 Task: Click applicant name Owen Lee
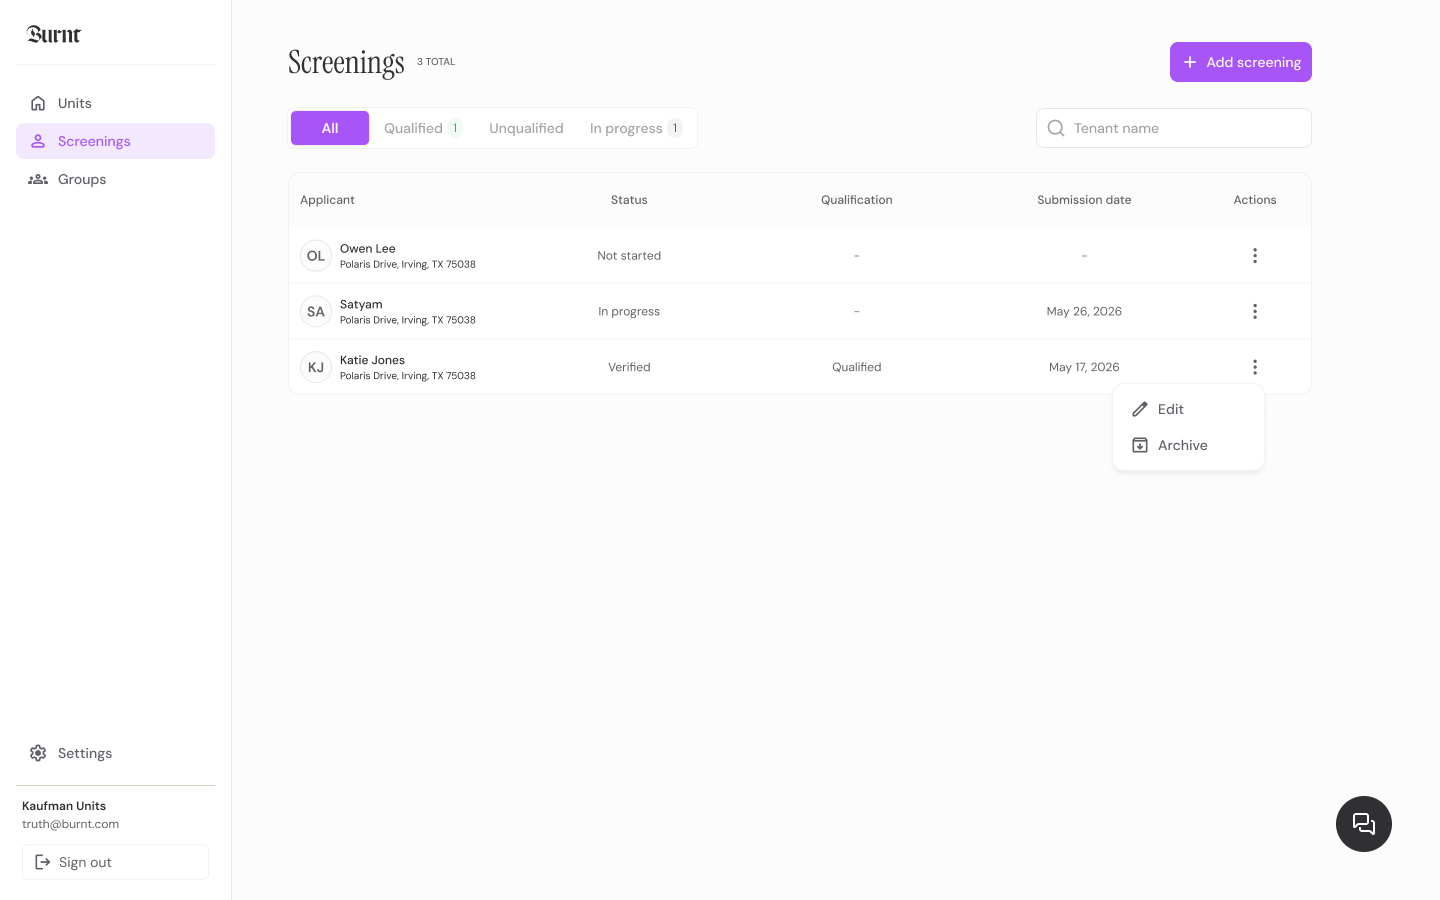(368, 248)
